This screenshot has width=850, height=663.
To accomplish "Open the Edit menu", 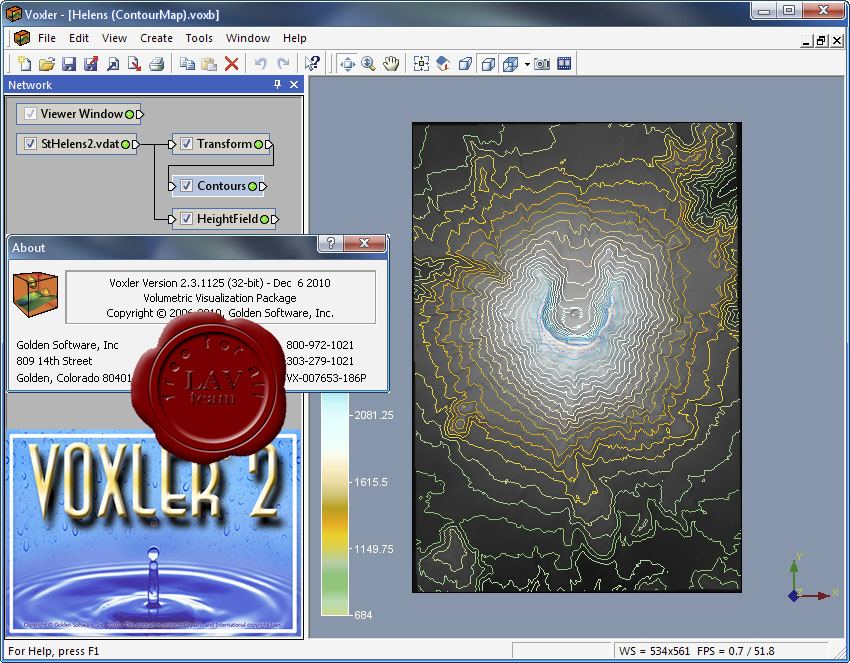I will [x=79, y=38].
